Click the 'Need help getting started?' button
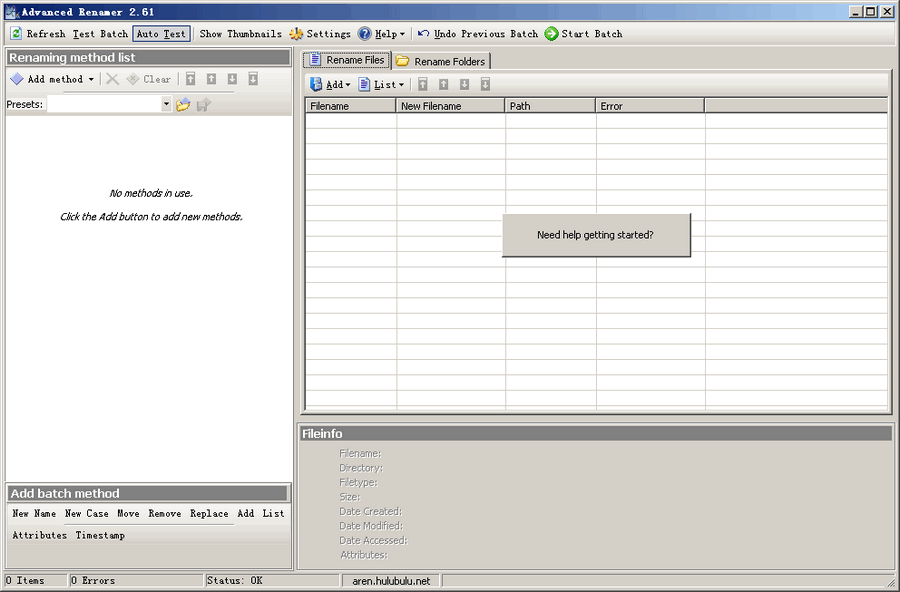The height and width of the screenshot is (592, 900). click(596, 235)
